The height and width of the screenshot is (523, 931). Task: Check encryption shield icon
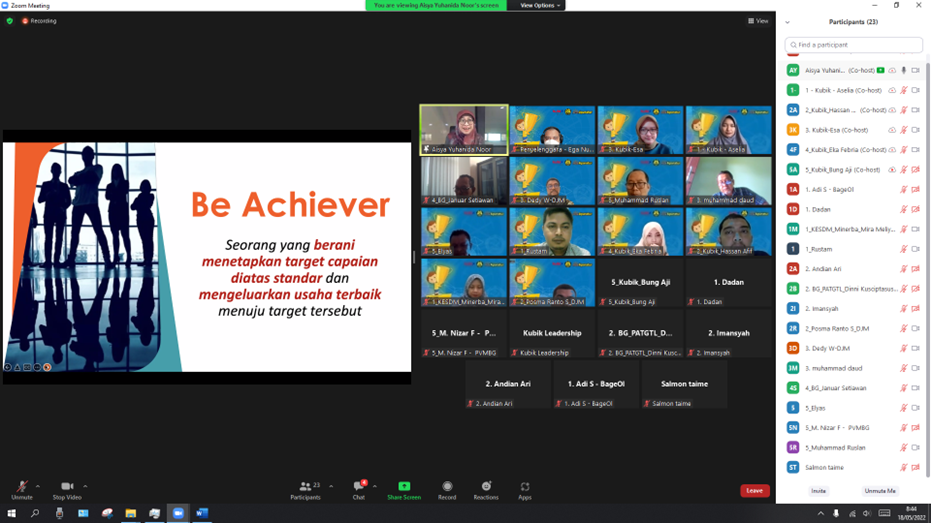pyautogui.click(x=10, y=21)
